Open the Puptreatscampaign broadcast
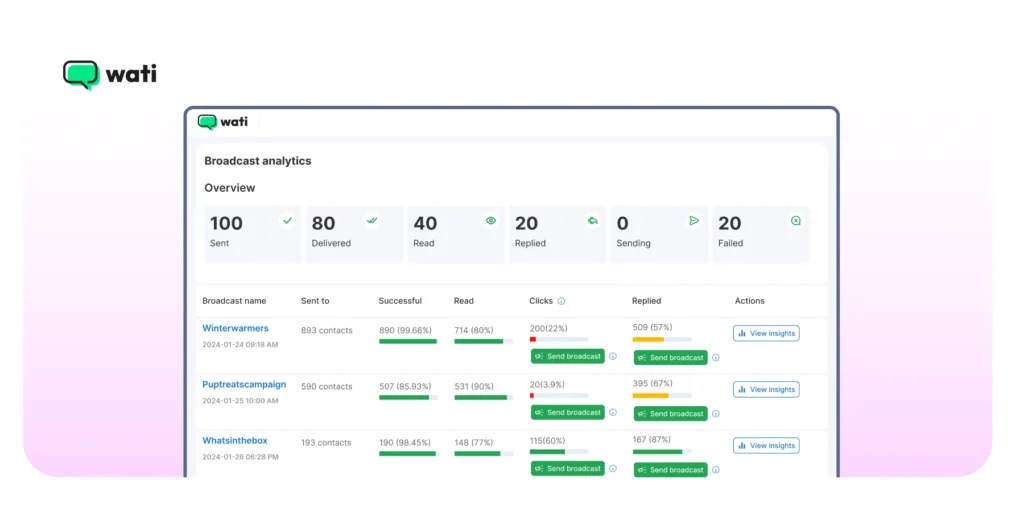Image resolution: width=1024 pixels, height=512 pixels. (x=244, y=385)
